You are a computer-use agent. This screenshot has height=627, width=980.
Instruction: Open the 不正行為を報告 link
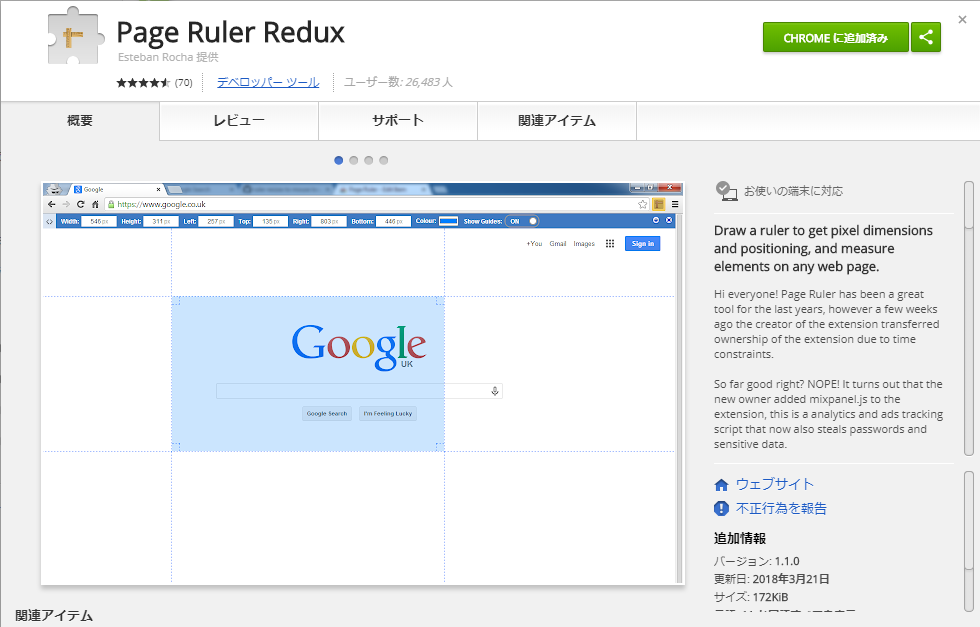pyautogui.click(x=781, y=508)
